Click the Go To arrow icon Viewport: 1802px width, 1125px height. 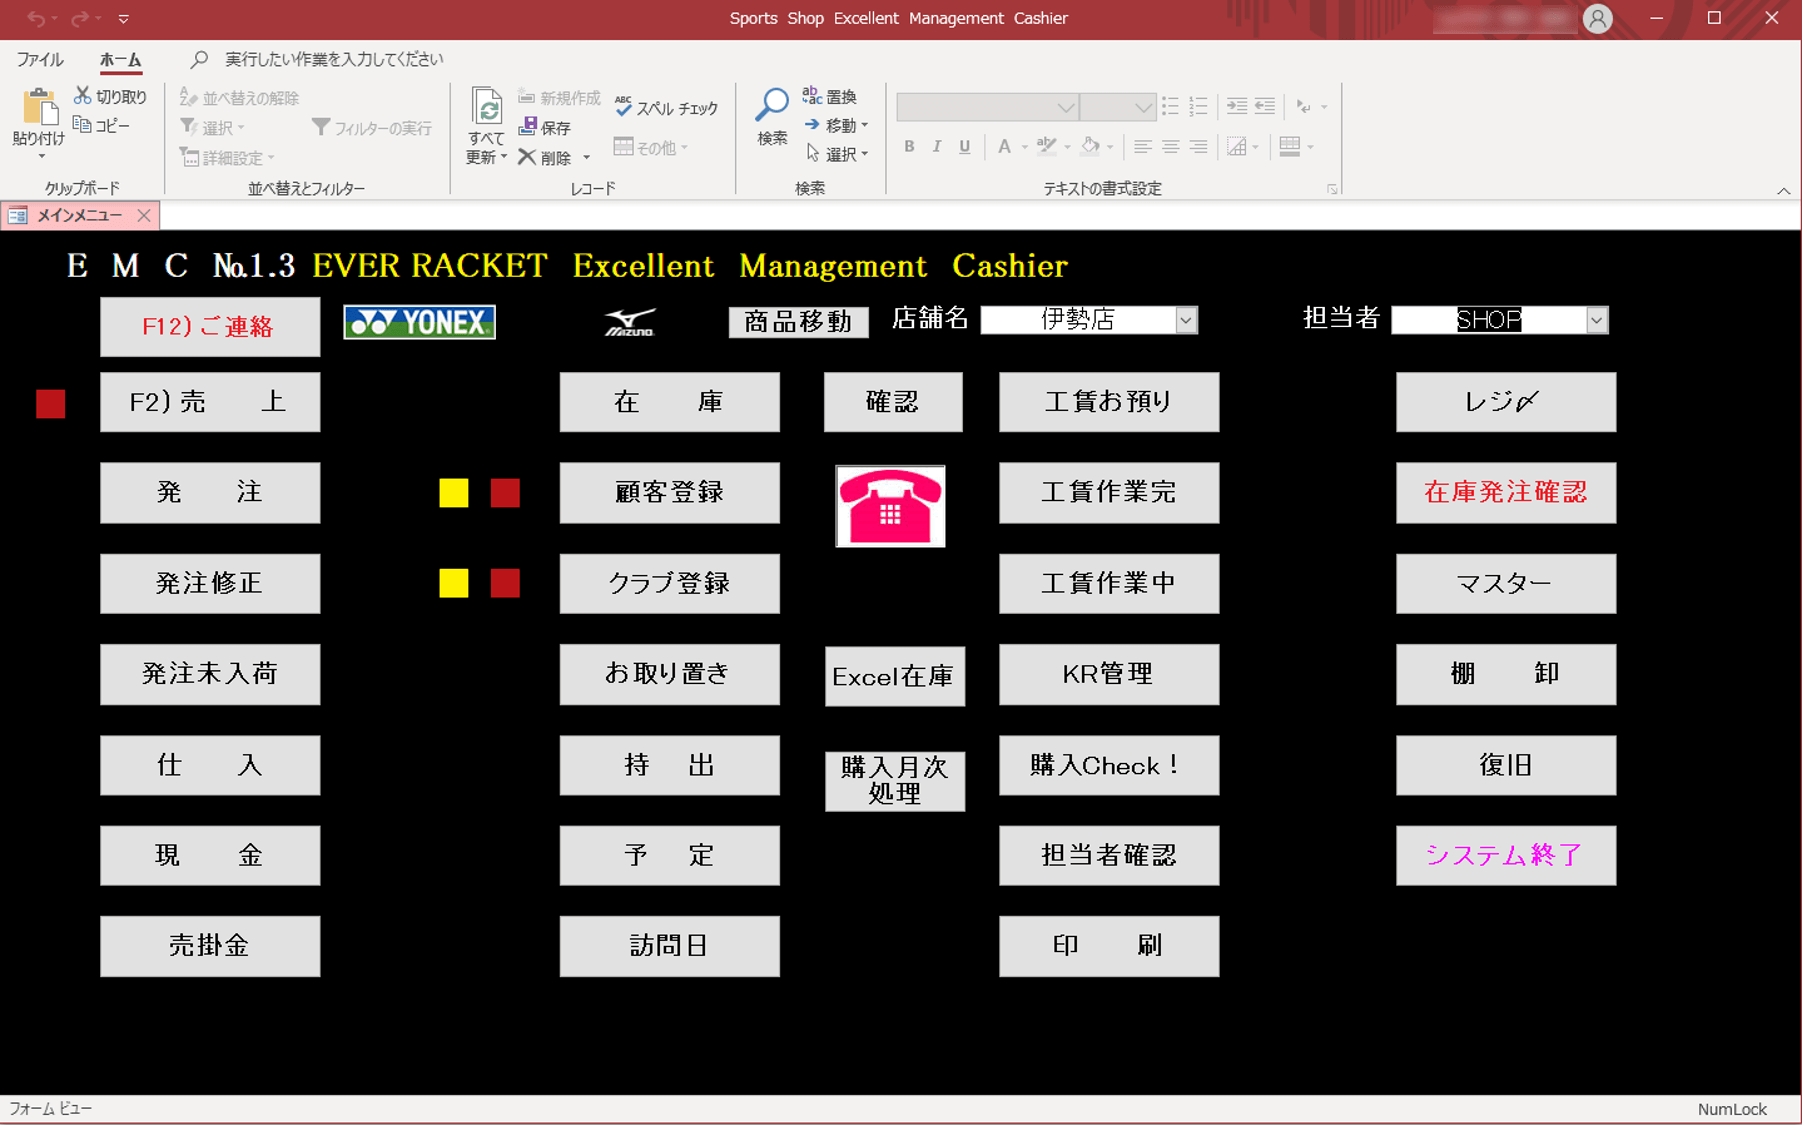click(812, 125)
